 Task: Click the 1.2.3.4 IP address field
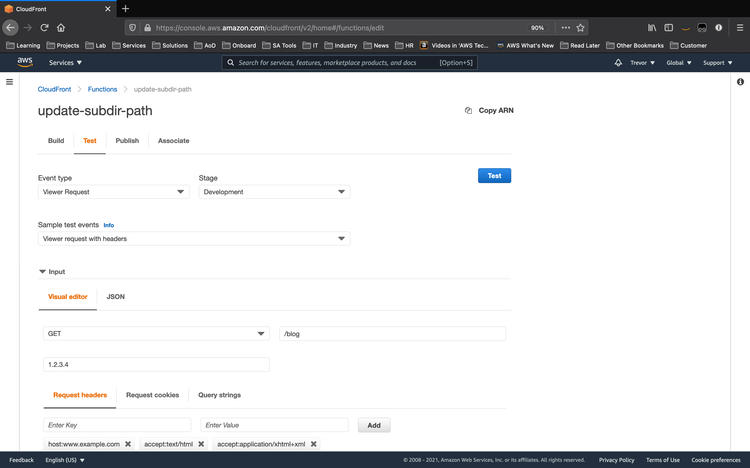pos(156,364)
